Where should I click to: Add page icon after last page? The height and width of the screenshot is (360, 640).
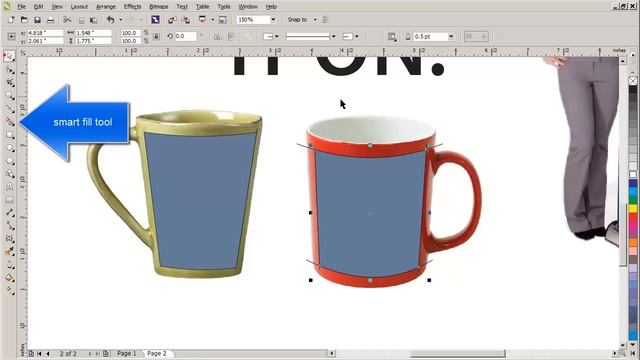(106, 353)
